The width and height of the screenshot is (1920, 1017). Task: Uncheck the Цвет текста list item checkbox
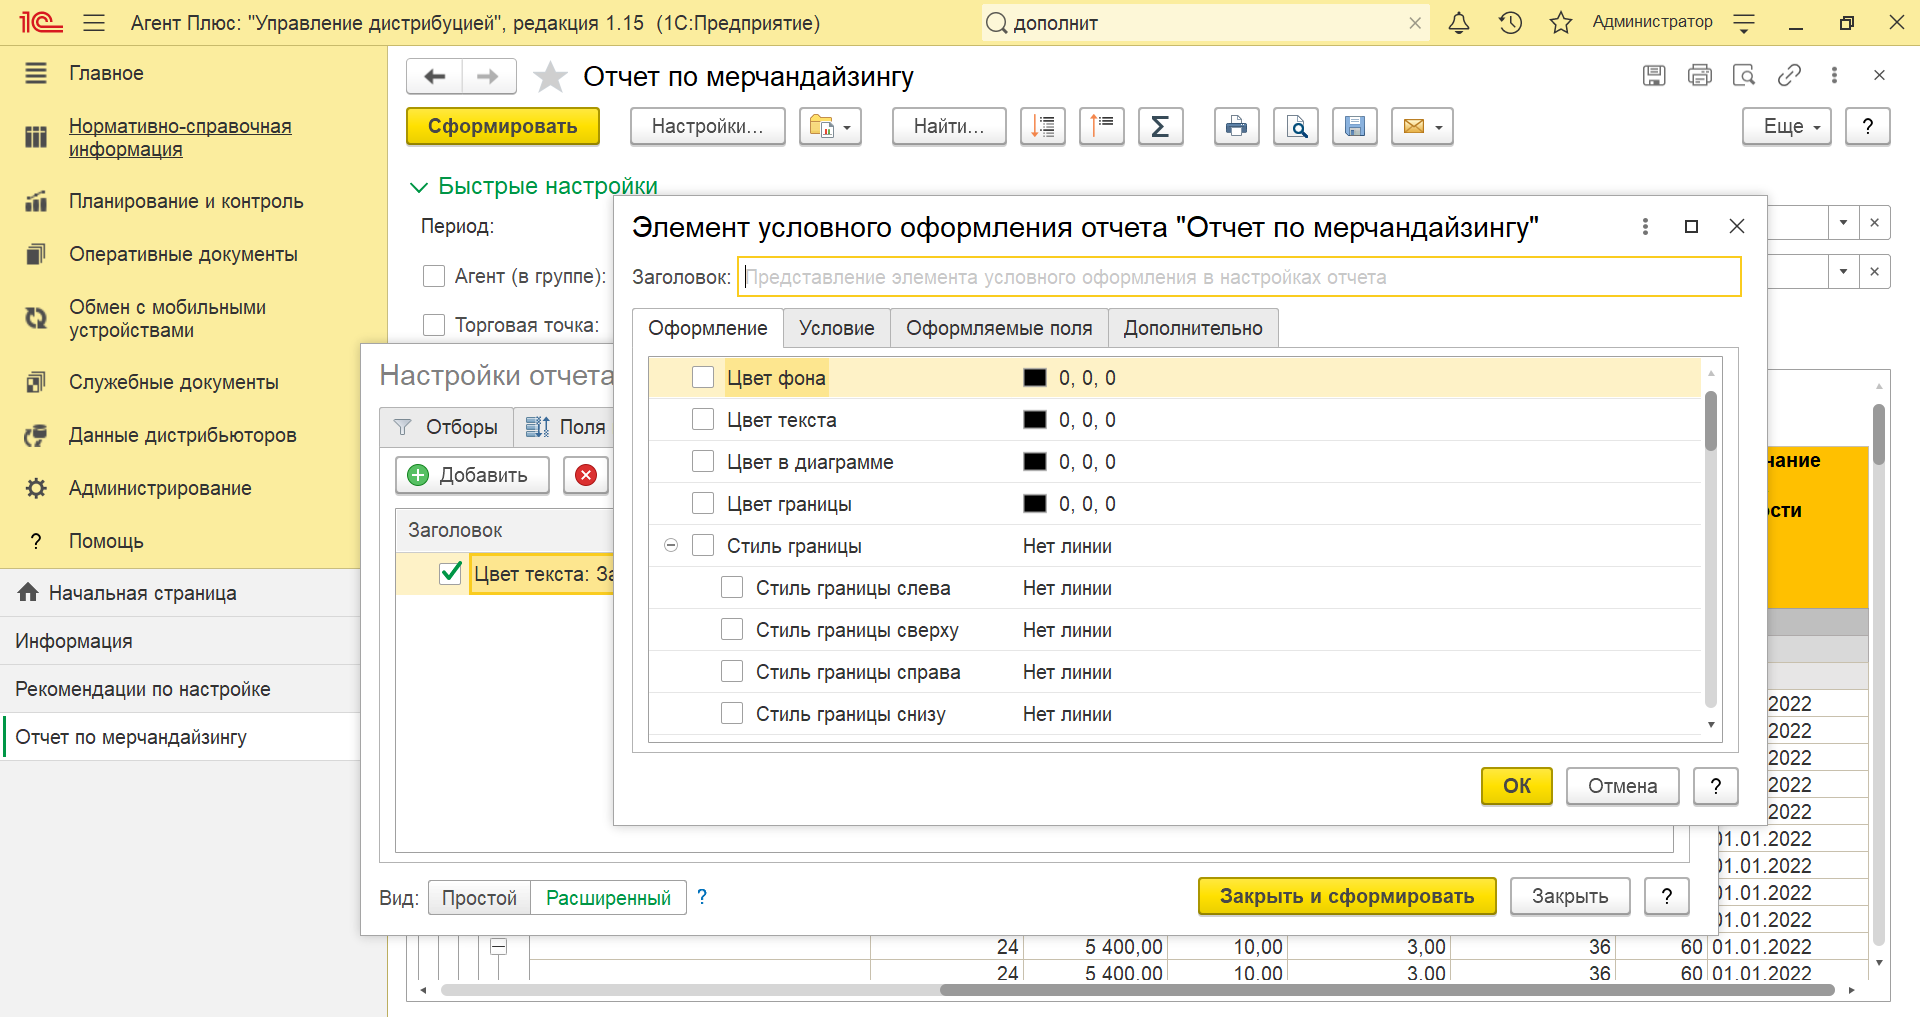(451, 573)
